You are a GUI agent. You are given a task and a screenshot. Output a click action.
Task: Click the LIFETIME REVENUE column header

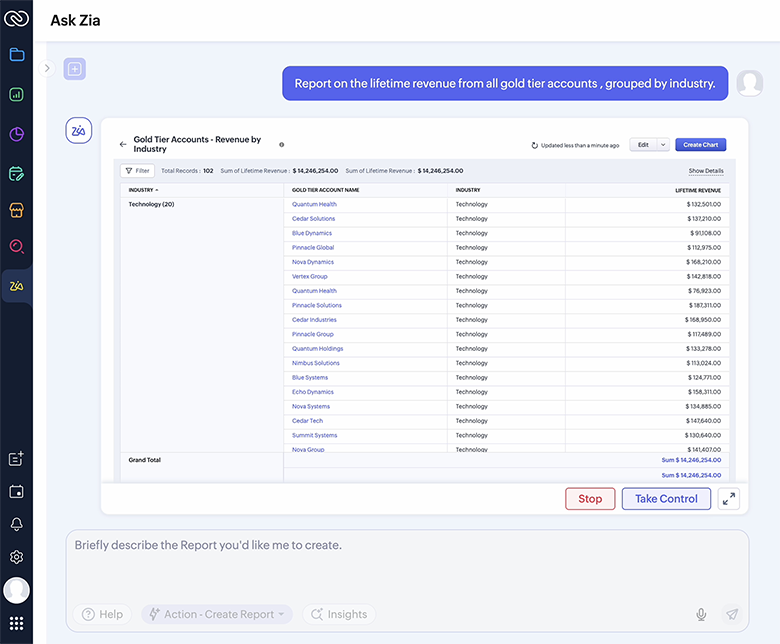(x=697, y=190)
